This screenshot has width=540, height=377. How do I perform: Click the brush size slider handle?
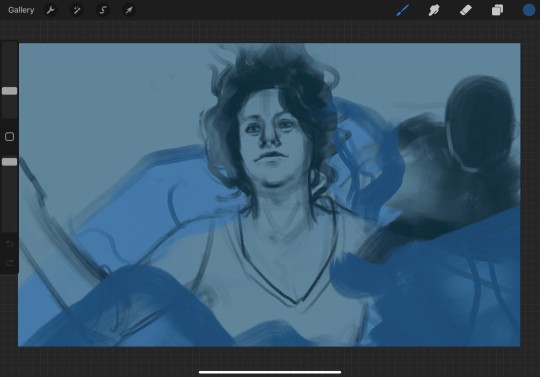(x=9, y=91)
